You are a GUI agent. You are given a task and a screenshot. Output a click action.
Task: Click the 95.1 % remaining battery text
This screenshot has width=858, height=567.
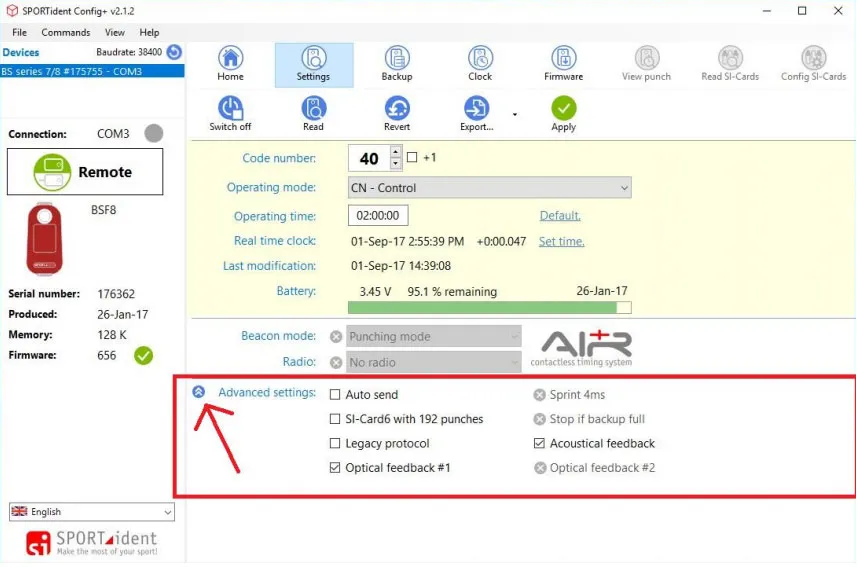(453, 292)
